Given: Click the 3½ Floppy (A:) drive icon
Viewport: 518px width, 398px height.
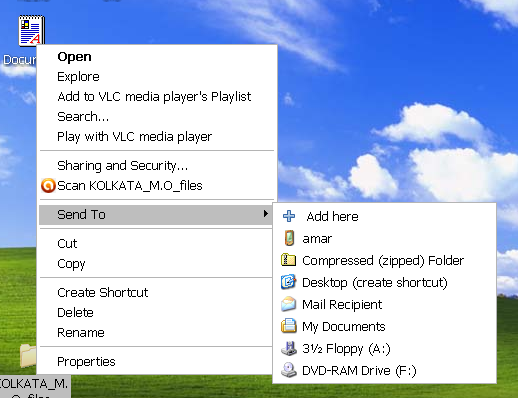Looking at the screenshot, I should click(x=289, y=348).
